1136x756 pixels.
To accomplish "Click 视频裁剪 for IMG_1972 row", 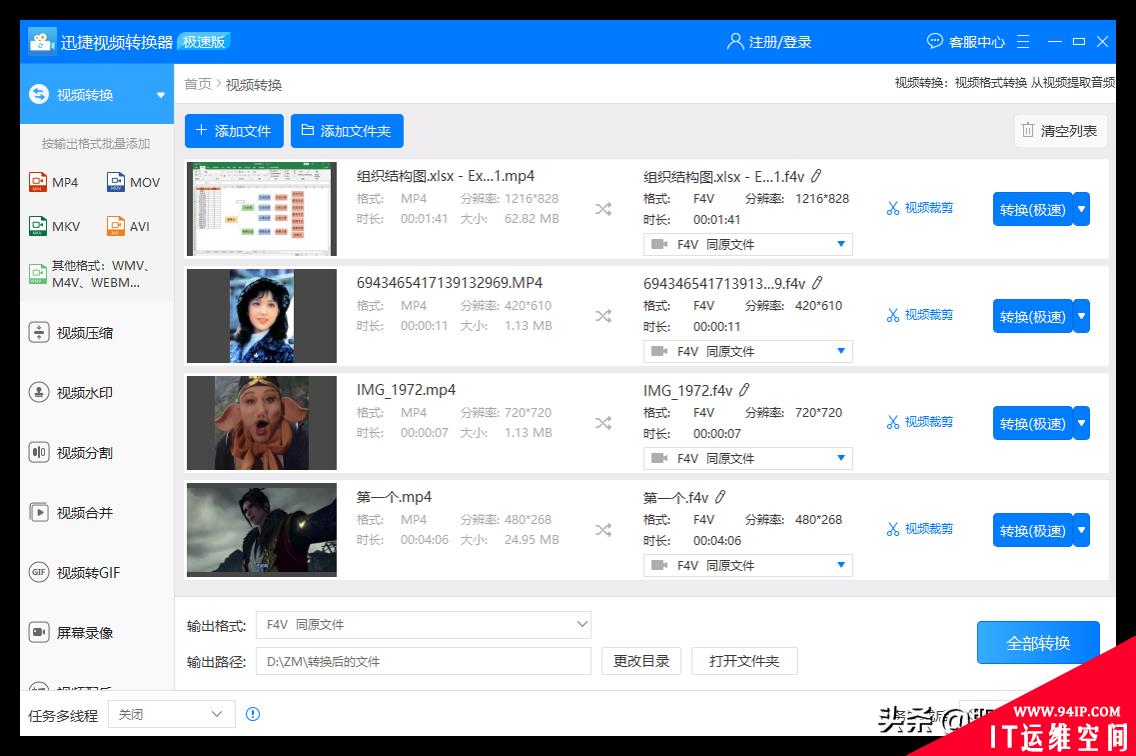I will pos(920,422).
